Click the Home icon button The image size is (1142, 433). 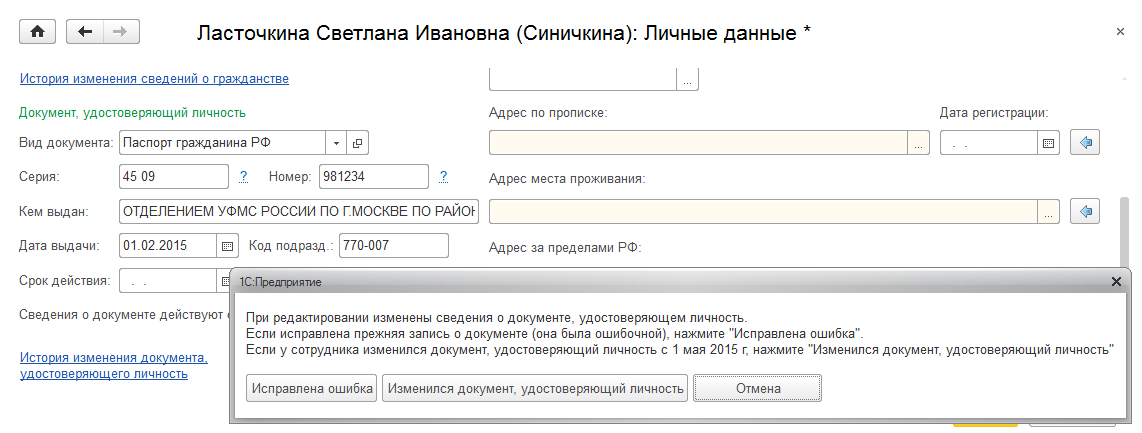(x=38, y=32)
